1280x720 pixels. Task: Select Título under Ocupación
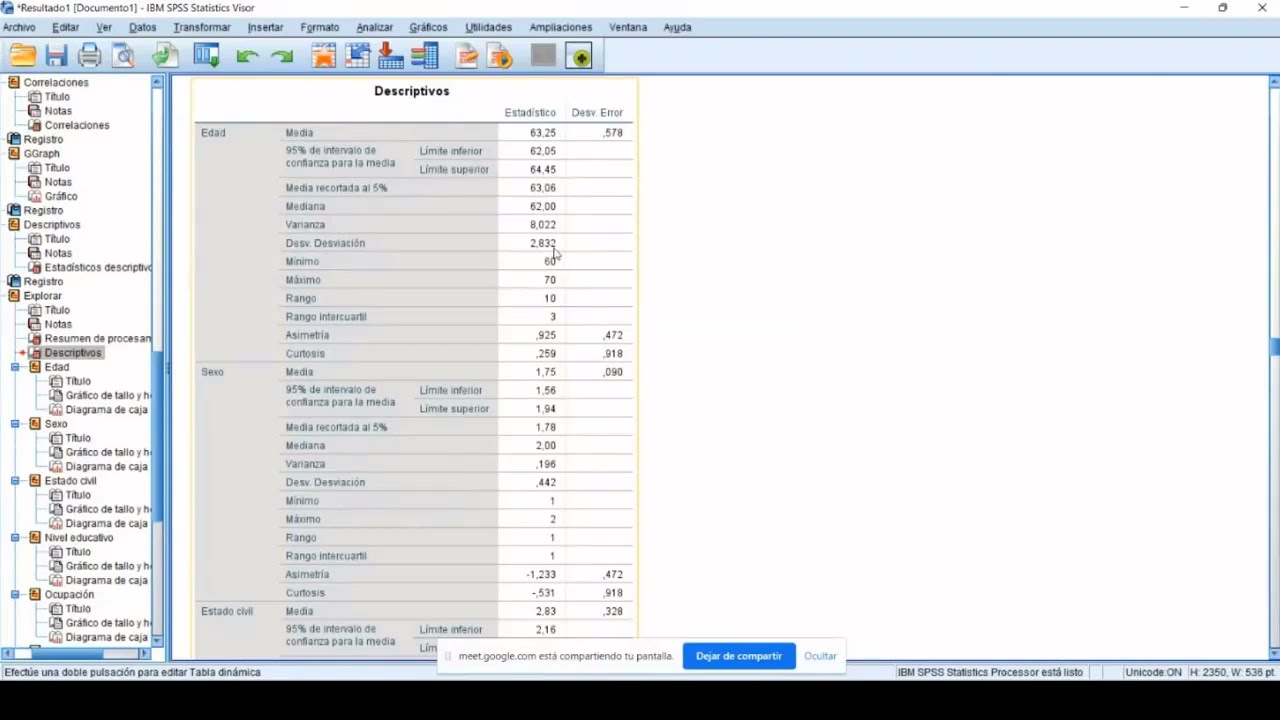coord(78,609)
